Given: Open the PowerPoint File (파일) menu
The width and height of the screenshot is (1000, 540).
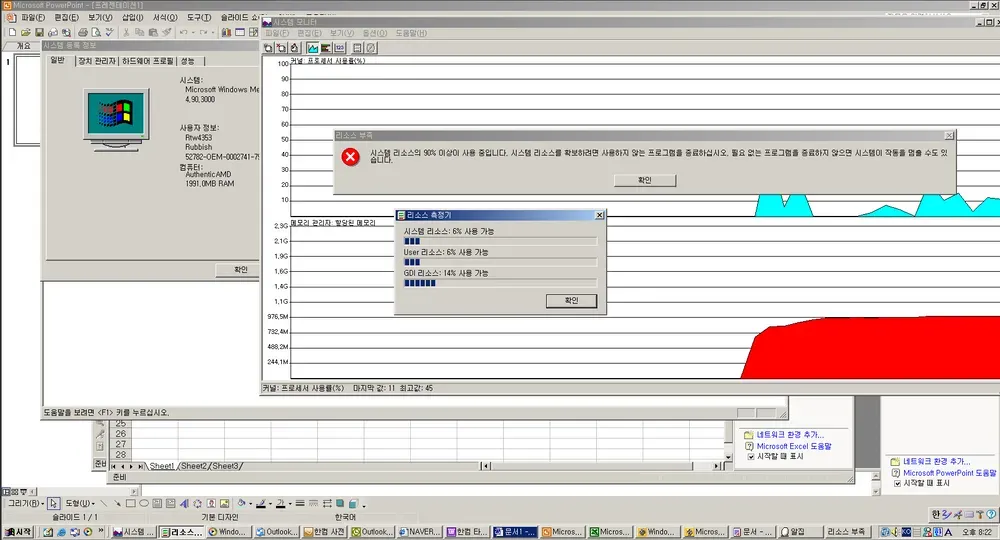Looking at the screenshot, I should tap(33, 17).
